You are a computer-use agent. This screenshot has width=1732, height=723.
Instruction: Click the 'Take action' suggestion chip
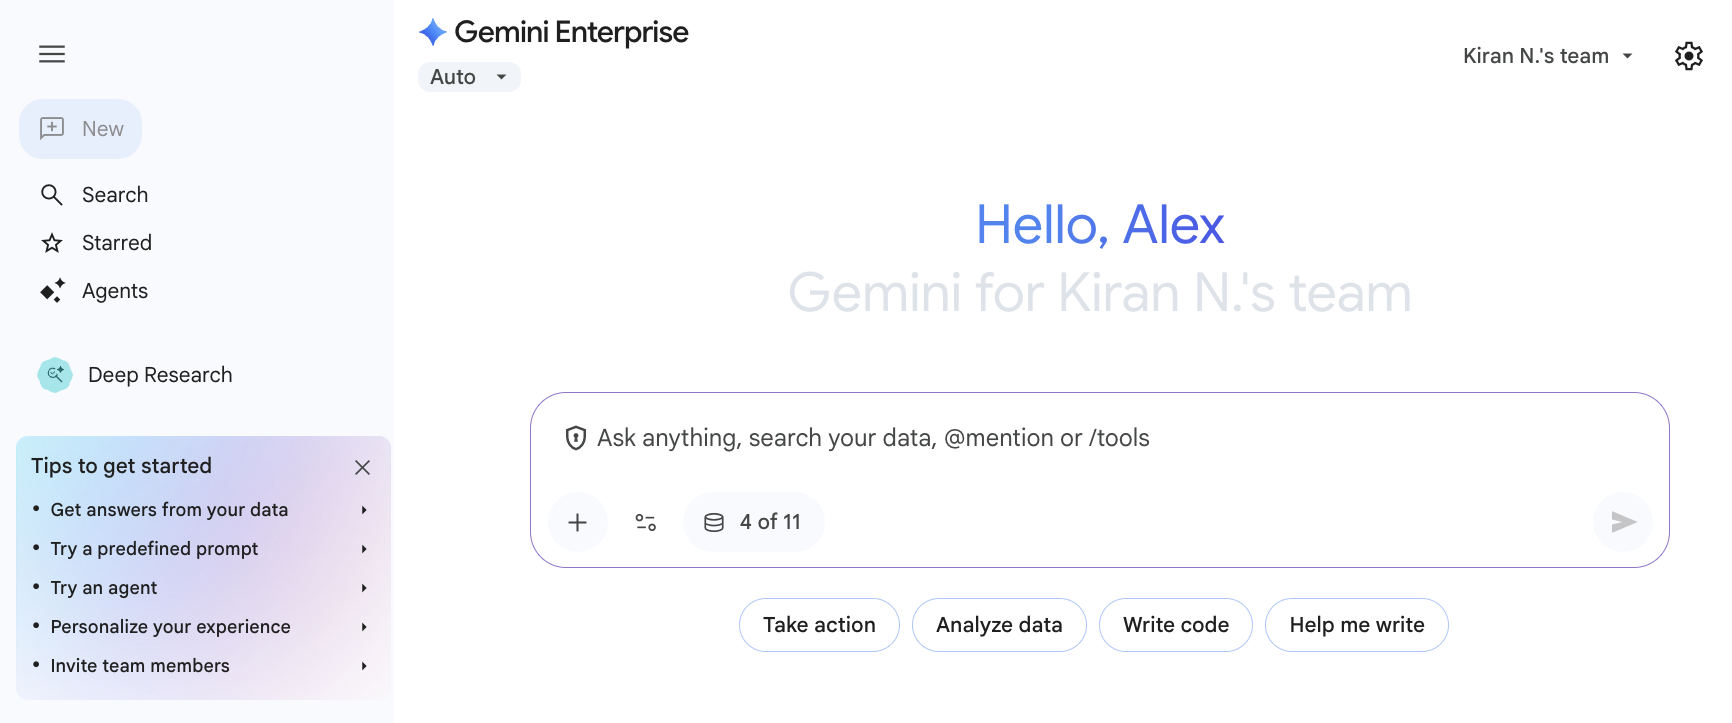[818, 624]
